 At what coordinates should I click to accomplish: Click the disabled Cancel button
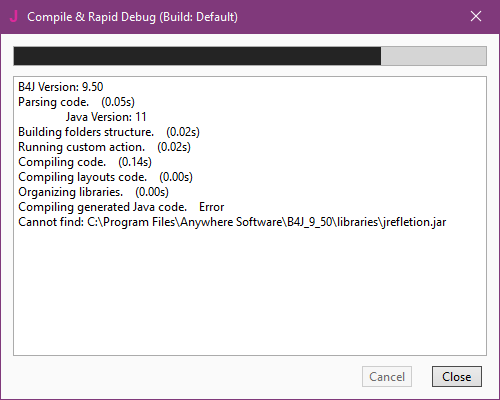(x=387, y=377)
